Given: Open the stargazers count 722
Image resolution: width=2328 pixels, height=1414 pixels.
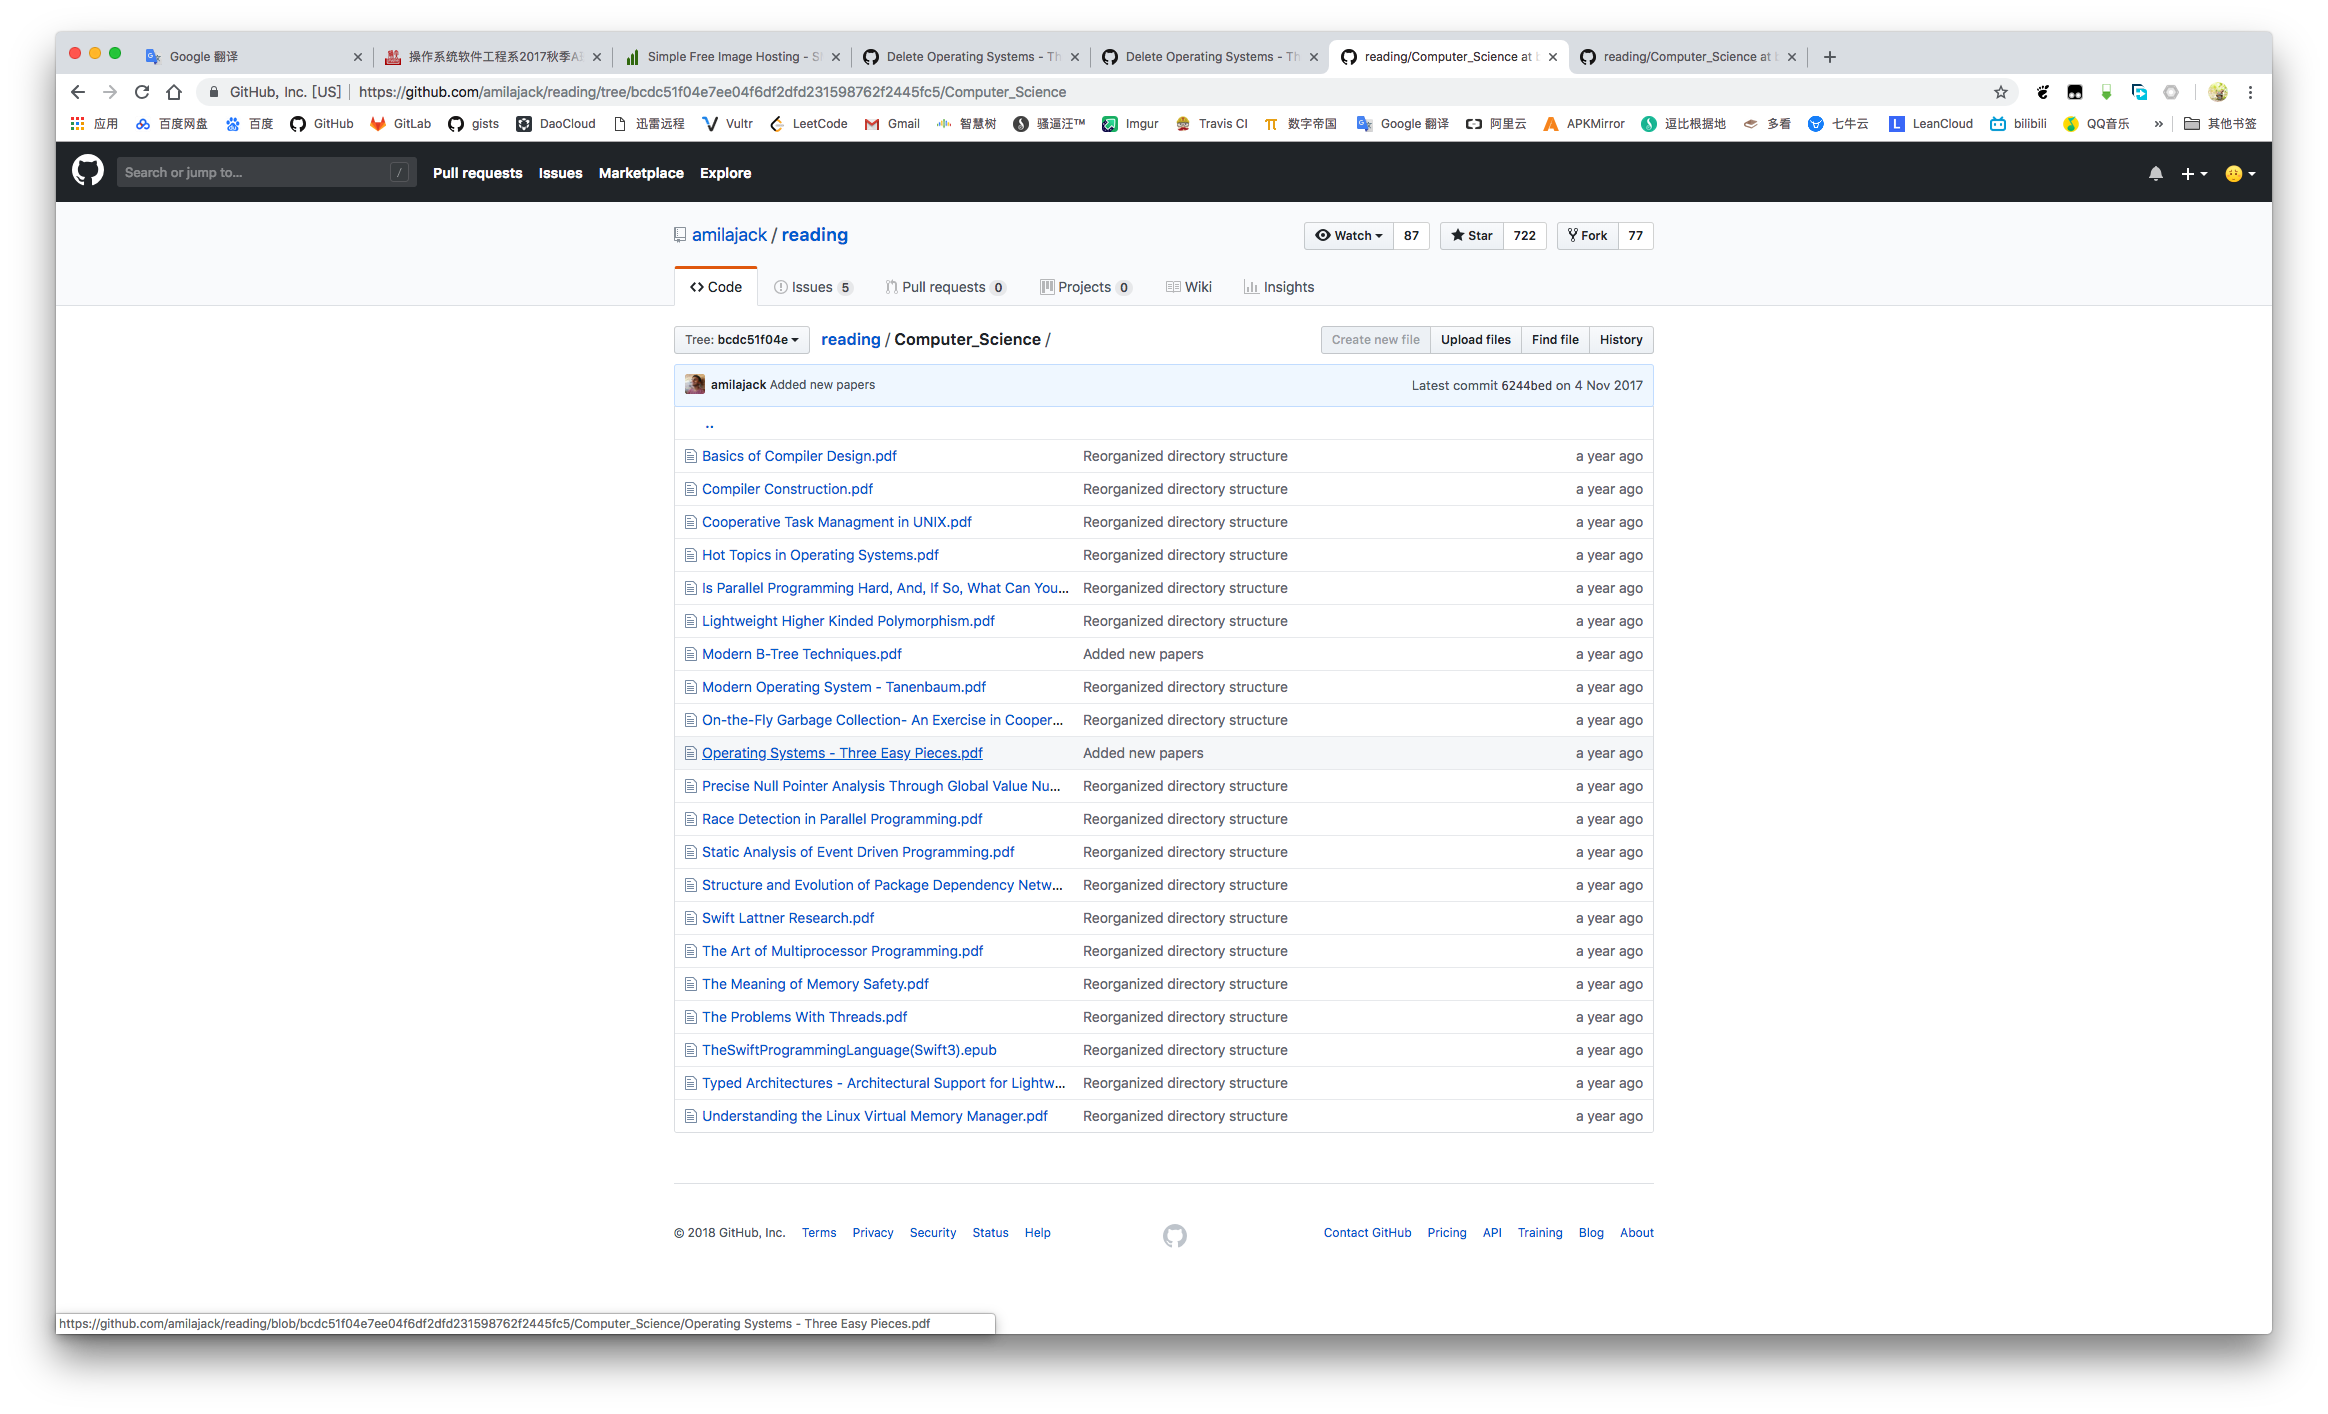Looking at the screenshot, I should (x=1524, y=236).
